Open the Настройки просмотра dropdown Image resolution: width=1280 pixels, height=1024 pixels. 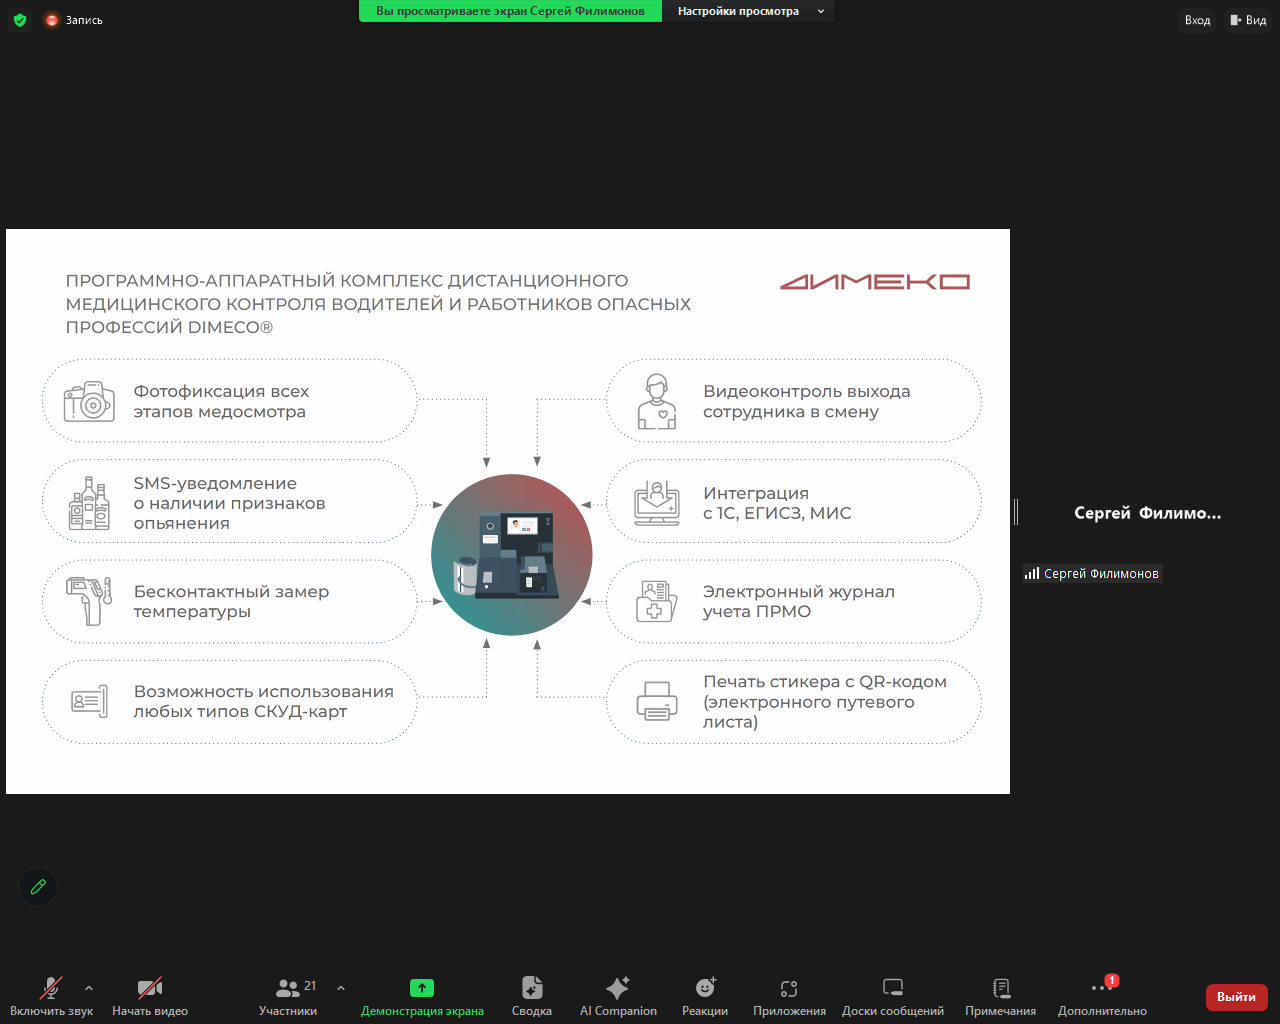748,11
